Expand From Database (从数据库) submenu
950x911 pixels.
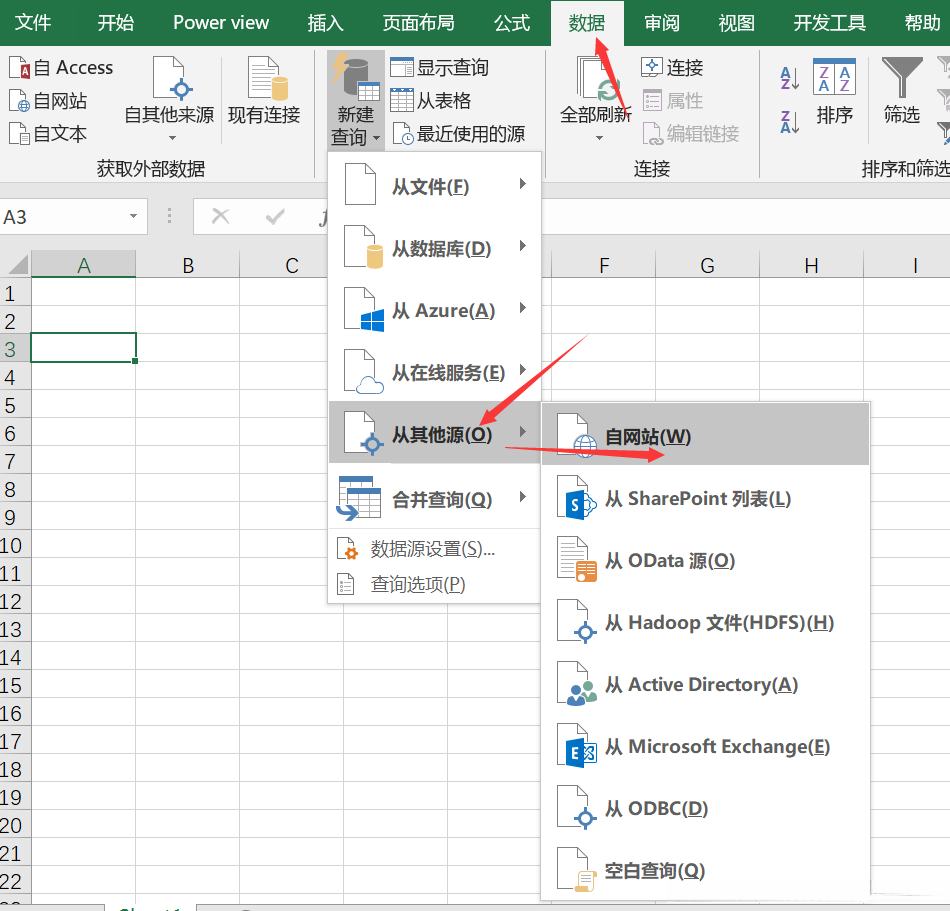(434, 248)
